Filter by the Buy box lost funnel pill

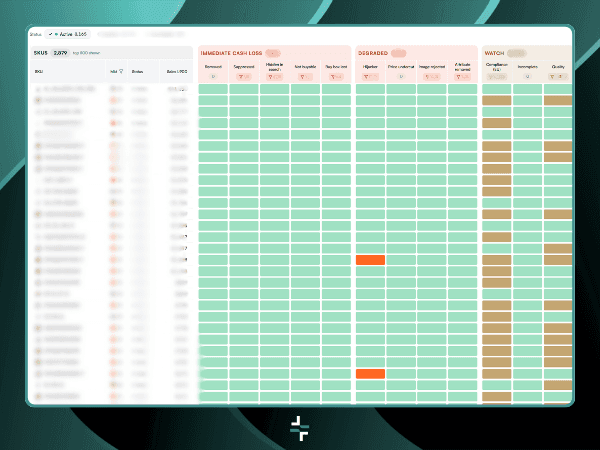coord(336,77)
